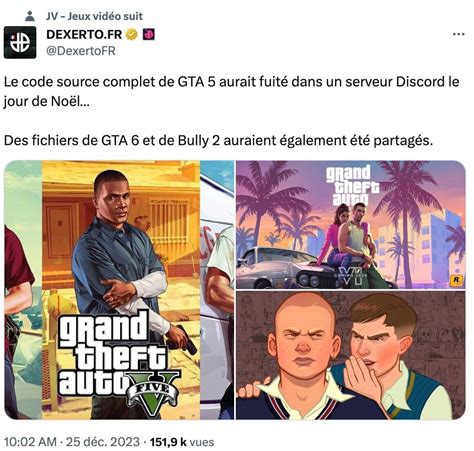Image resolution: width=474 pixels, height=451 pixels.
Task: Click the Rockstar Games logo on the GTA VI image
Action: (x=456, y=280)
